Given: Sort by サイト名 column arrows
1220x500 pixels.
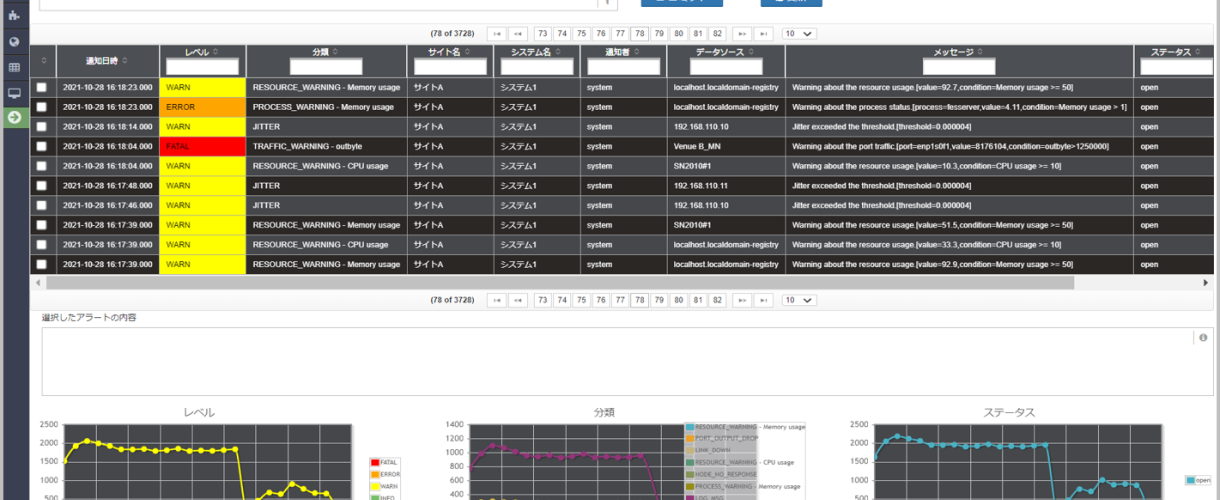Looking at the screenshot, I should 467,51.
